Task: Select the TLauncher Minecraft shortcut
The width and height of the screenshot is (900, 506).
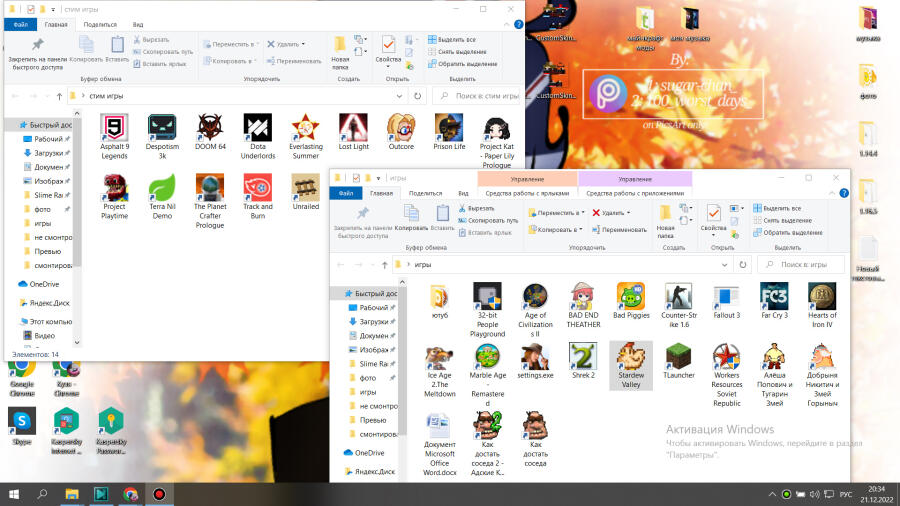Action: coord(678,360)
